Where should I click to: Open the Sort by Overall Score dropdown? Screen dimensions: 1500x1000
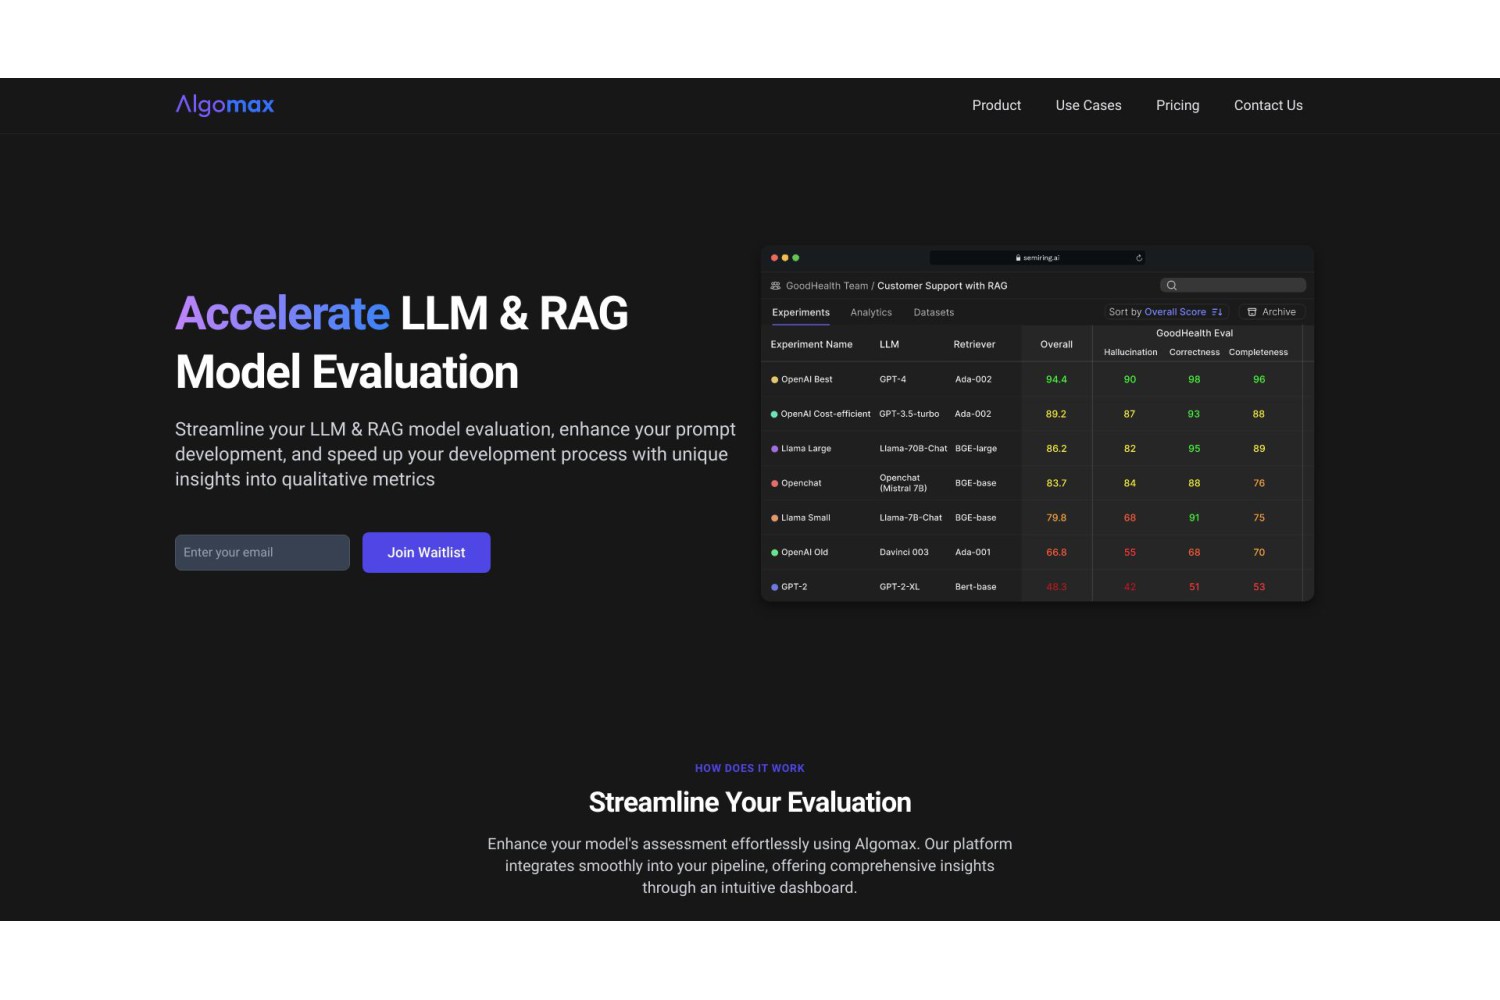coord(1166,312)
